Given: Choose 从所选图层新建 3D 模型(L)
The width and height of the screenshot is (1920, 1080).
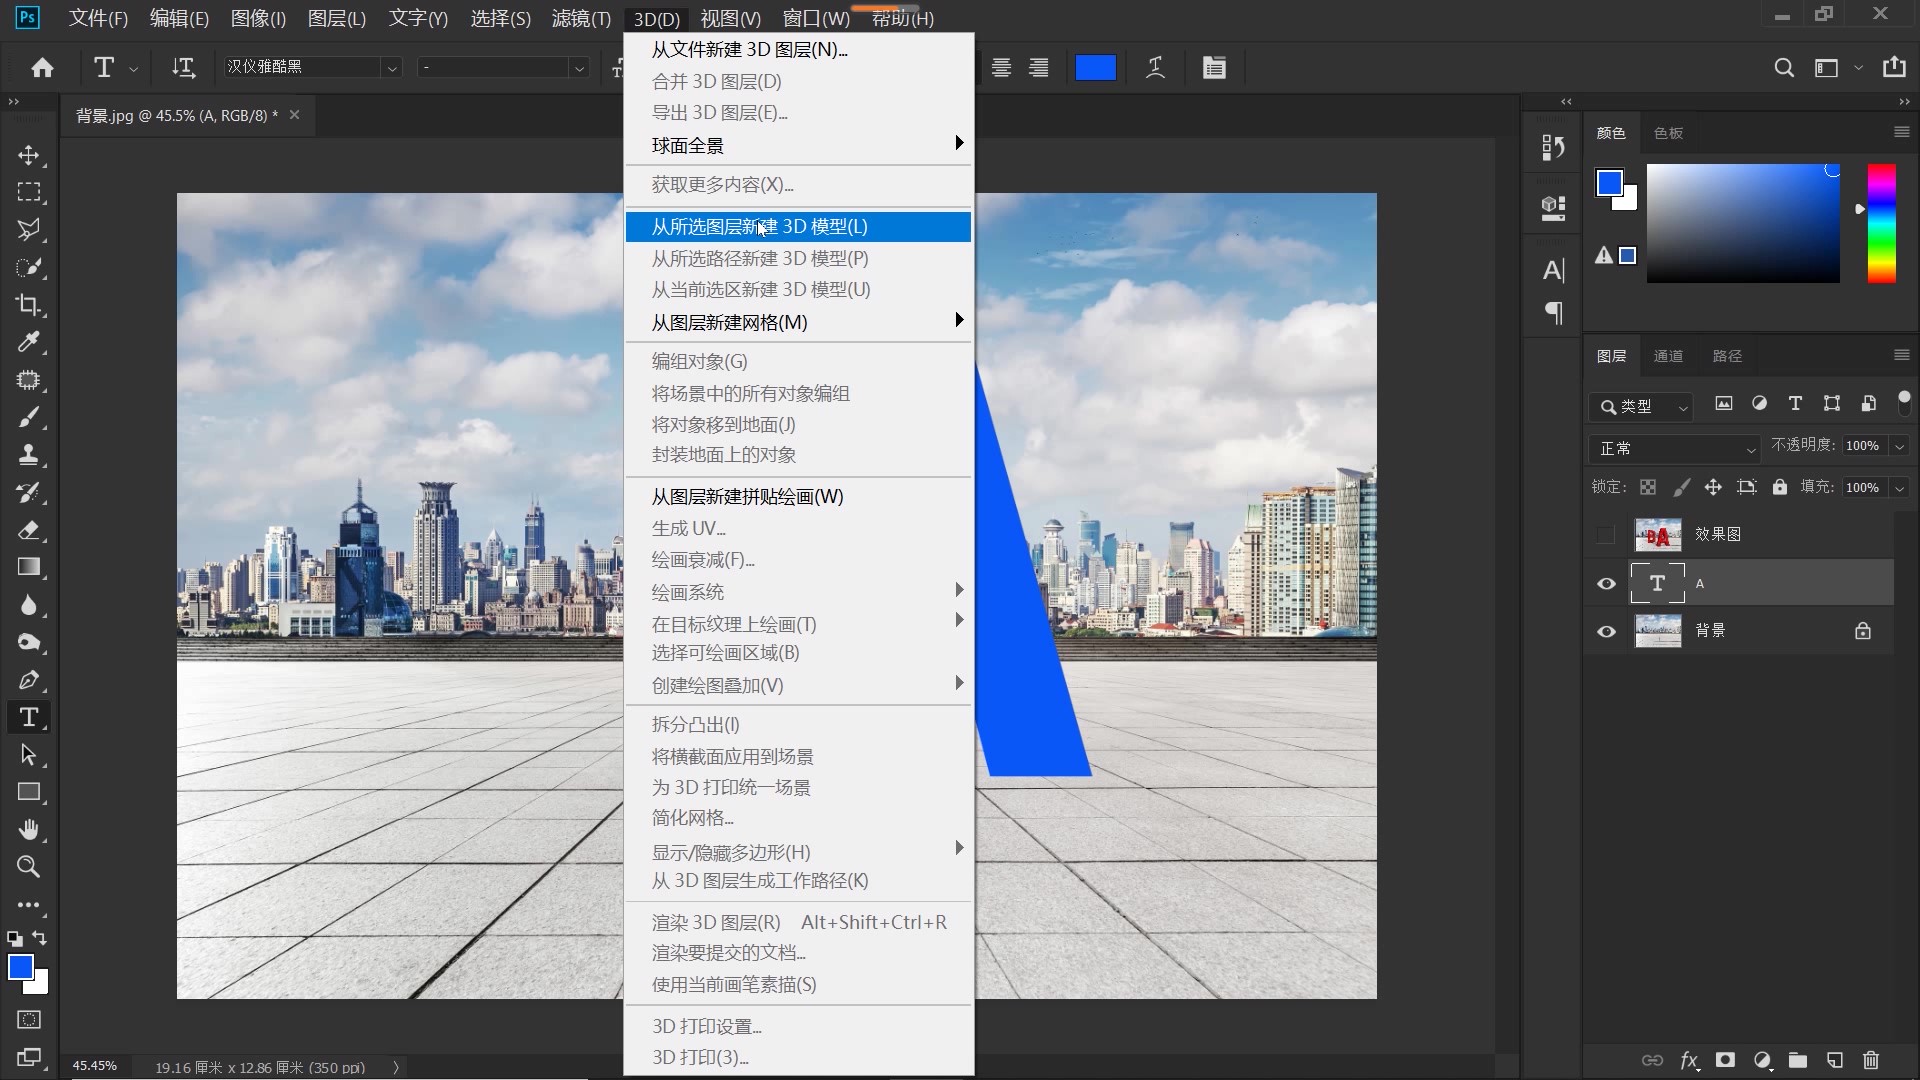Looking at the screenshot, I should (798, 227).
